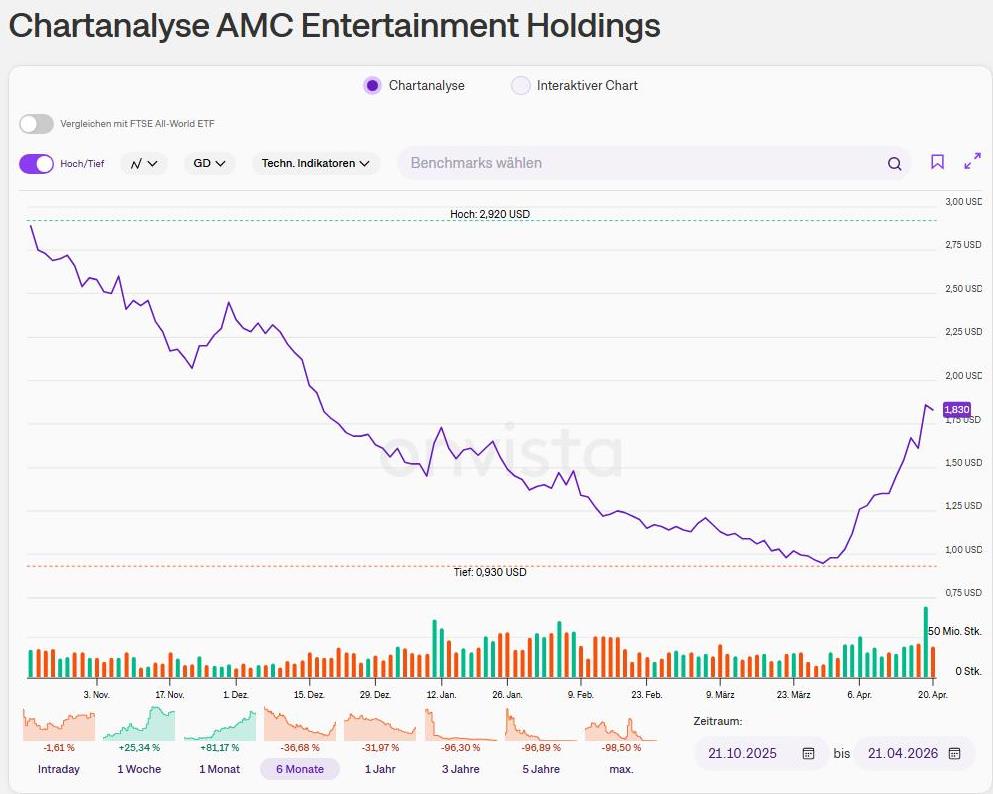Viewport: 993px width, 794px height.
Task: Switch to the Chartanalyse view
Action: 370,86
